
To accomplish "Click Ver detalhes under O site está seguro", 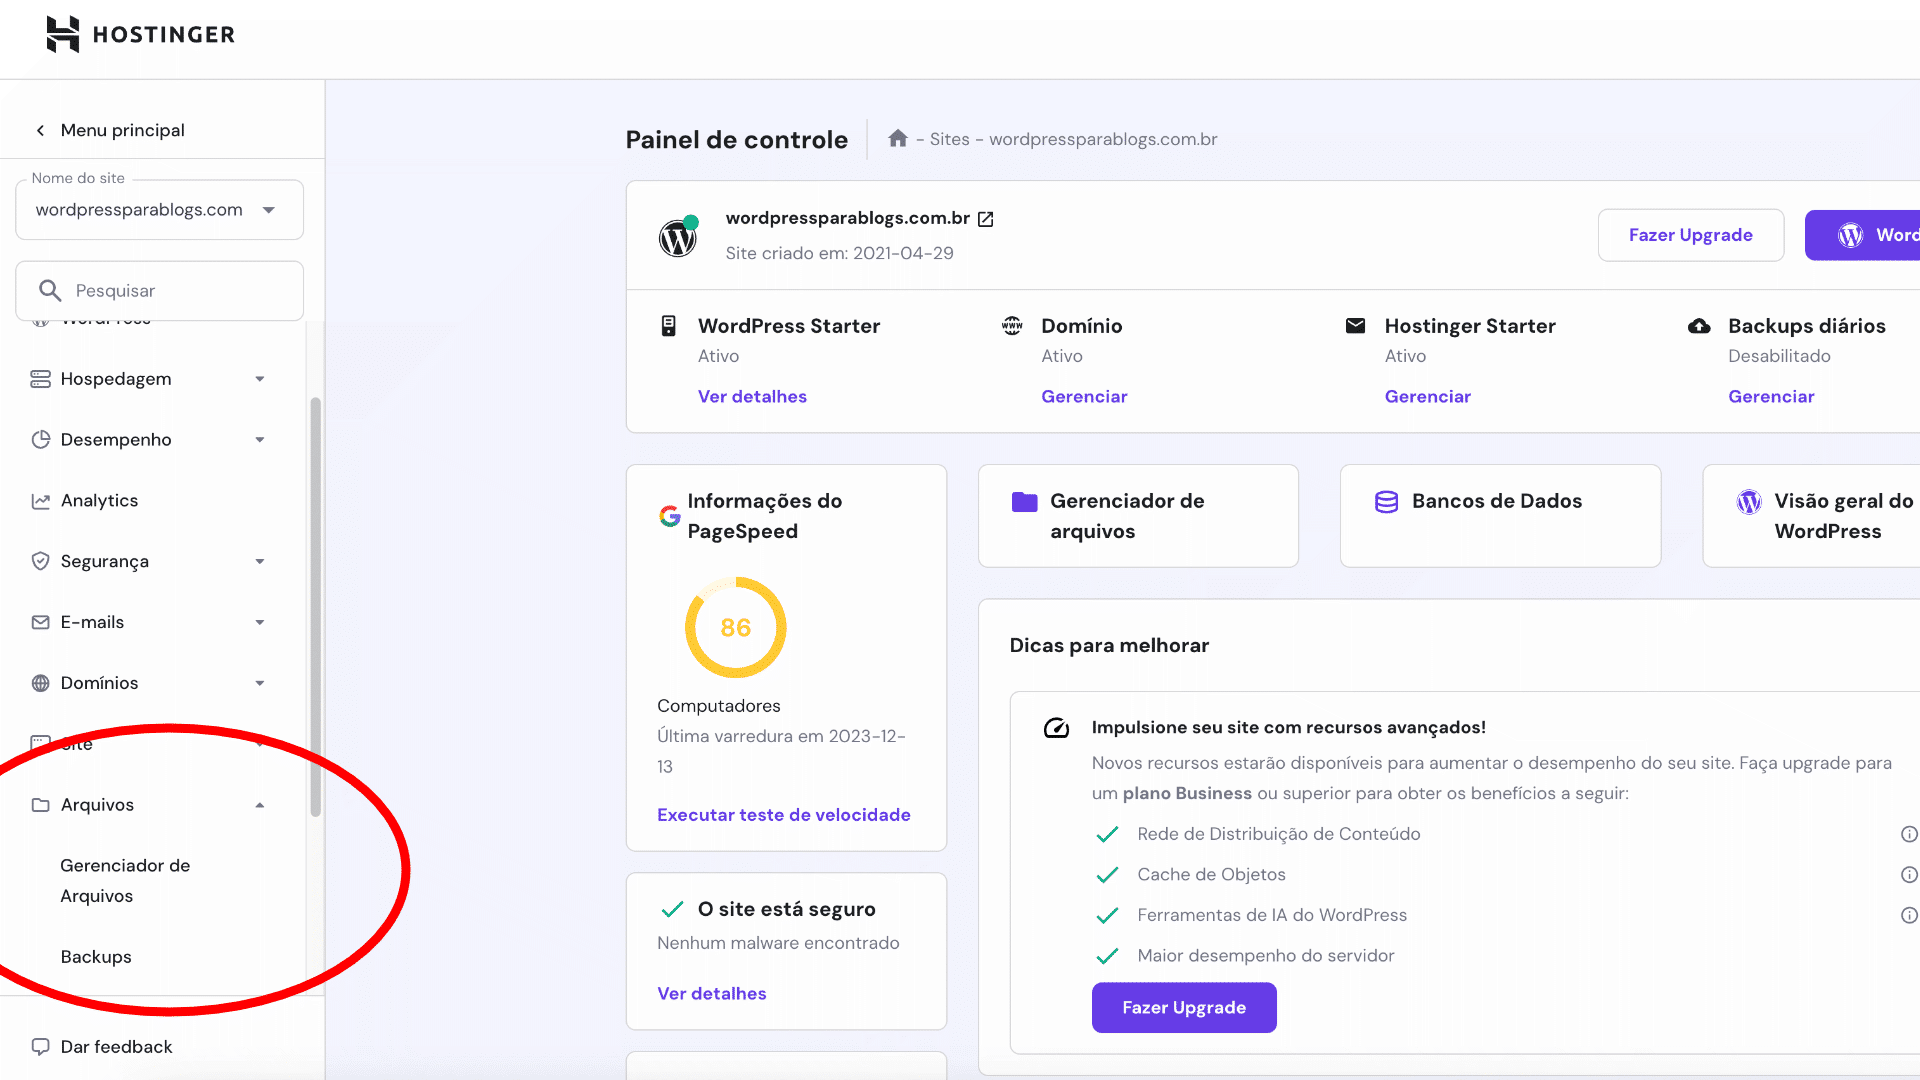I will pyautogui.click(x=712, y=994).
